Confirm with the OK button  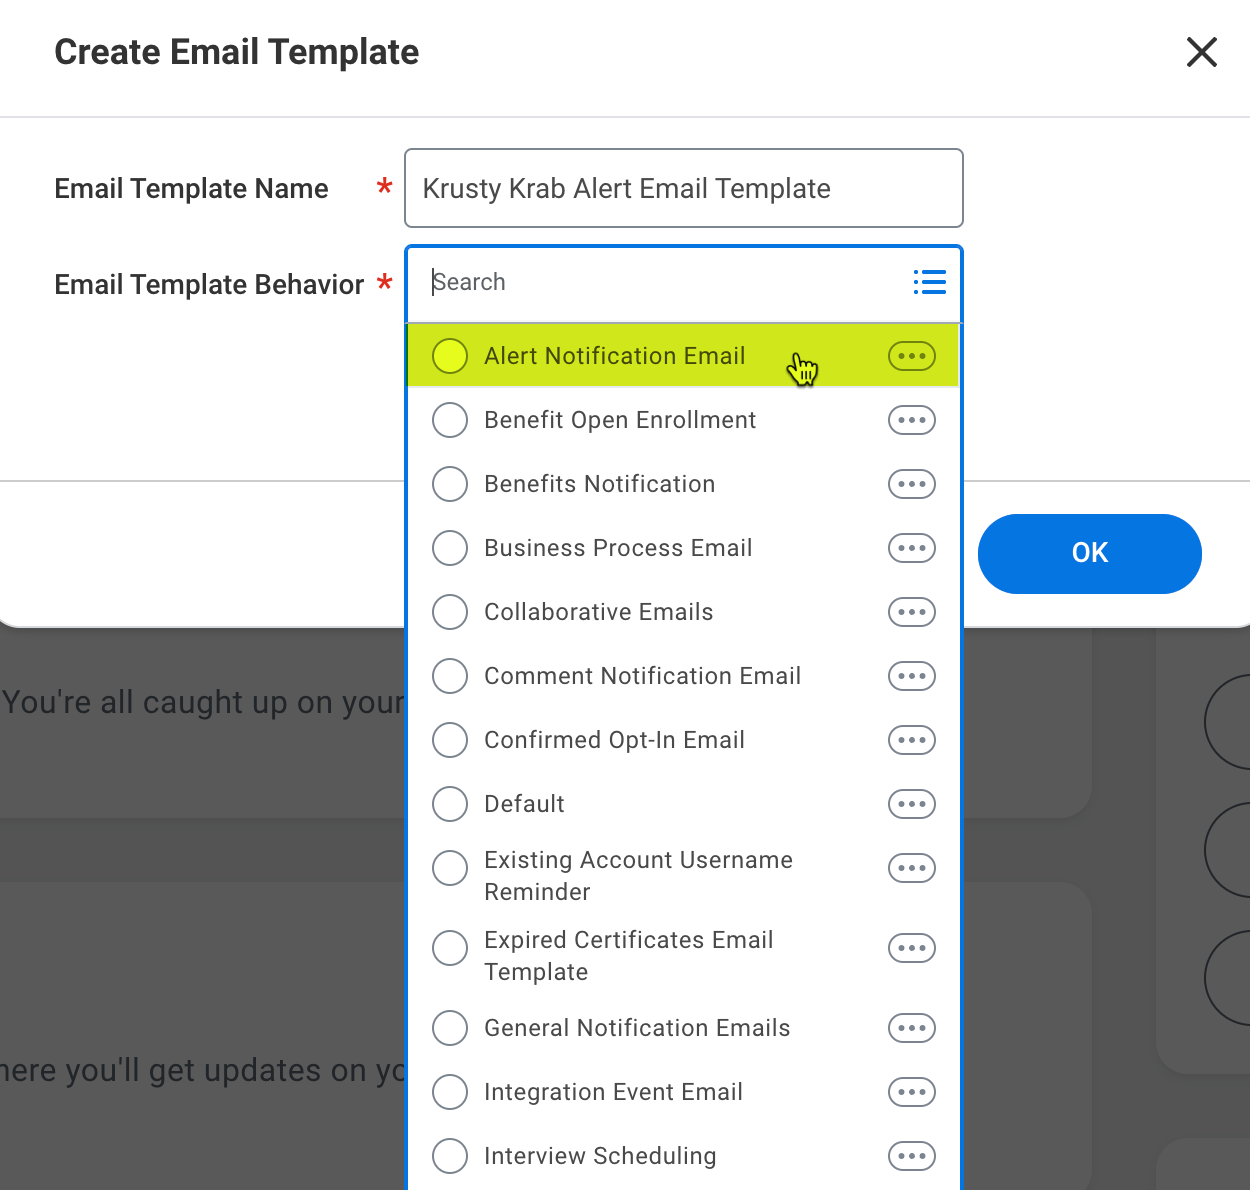point(1090,554)
